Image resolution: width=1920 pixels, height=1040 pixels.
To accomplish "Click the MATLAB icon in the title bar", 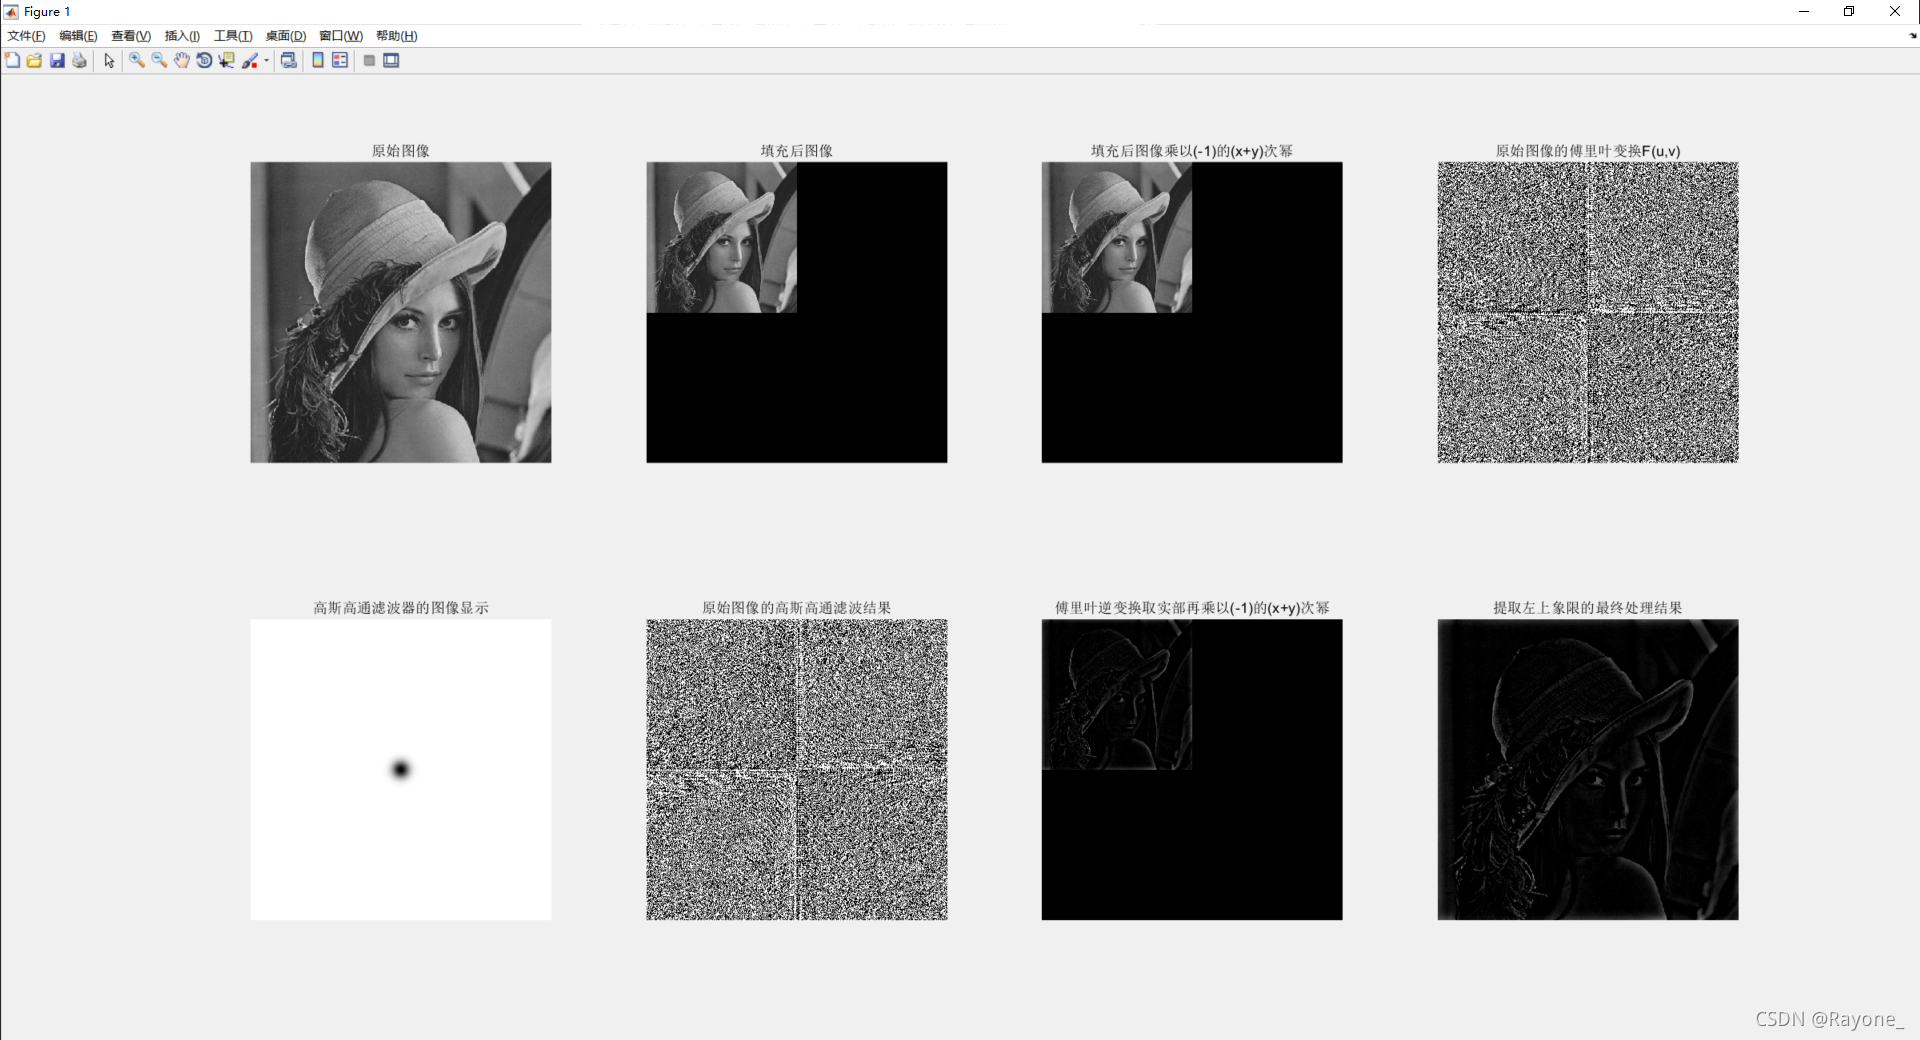I will point(11,12).
